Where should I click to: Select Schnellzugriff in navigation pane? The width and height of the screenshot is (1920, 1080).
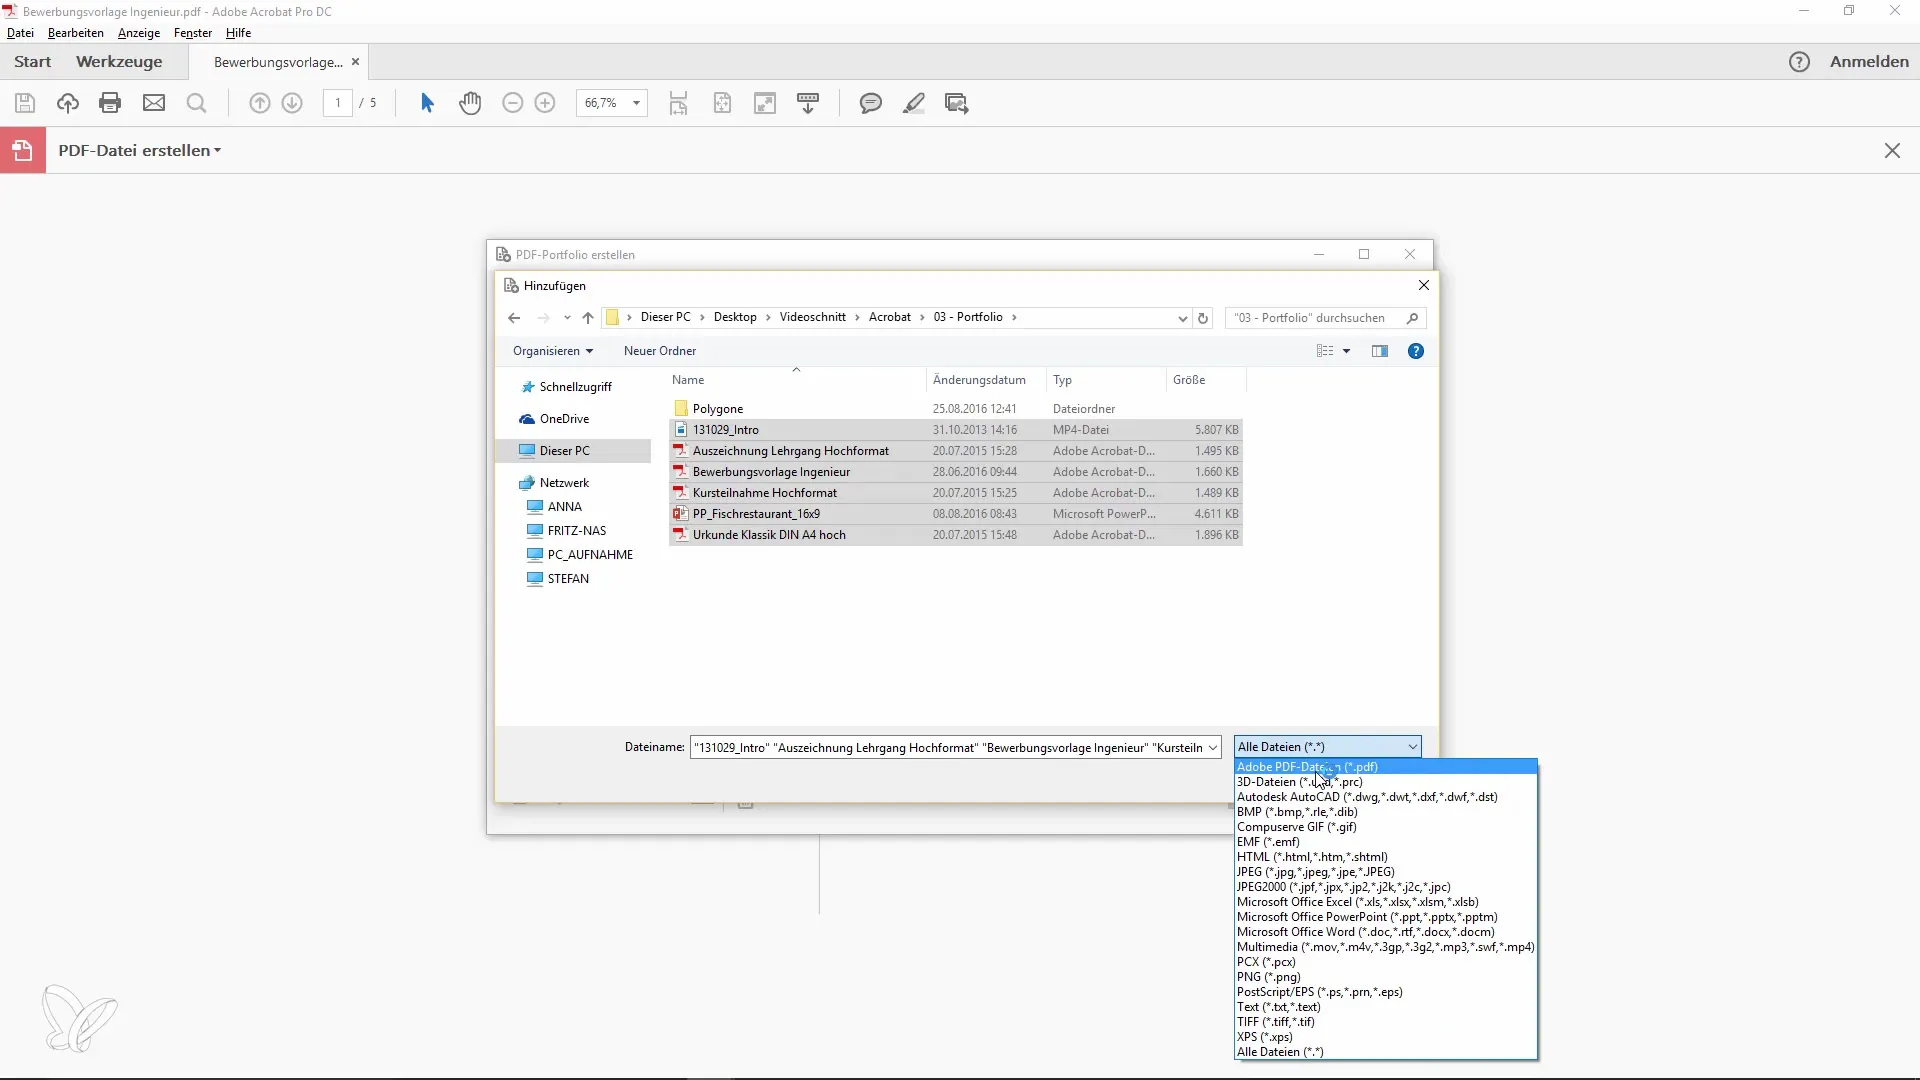pyautogui.click(x=575, y=387)
